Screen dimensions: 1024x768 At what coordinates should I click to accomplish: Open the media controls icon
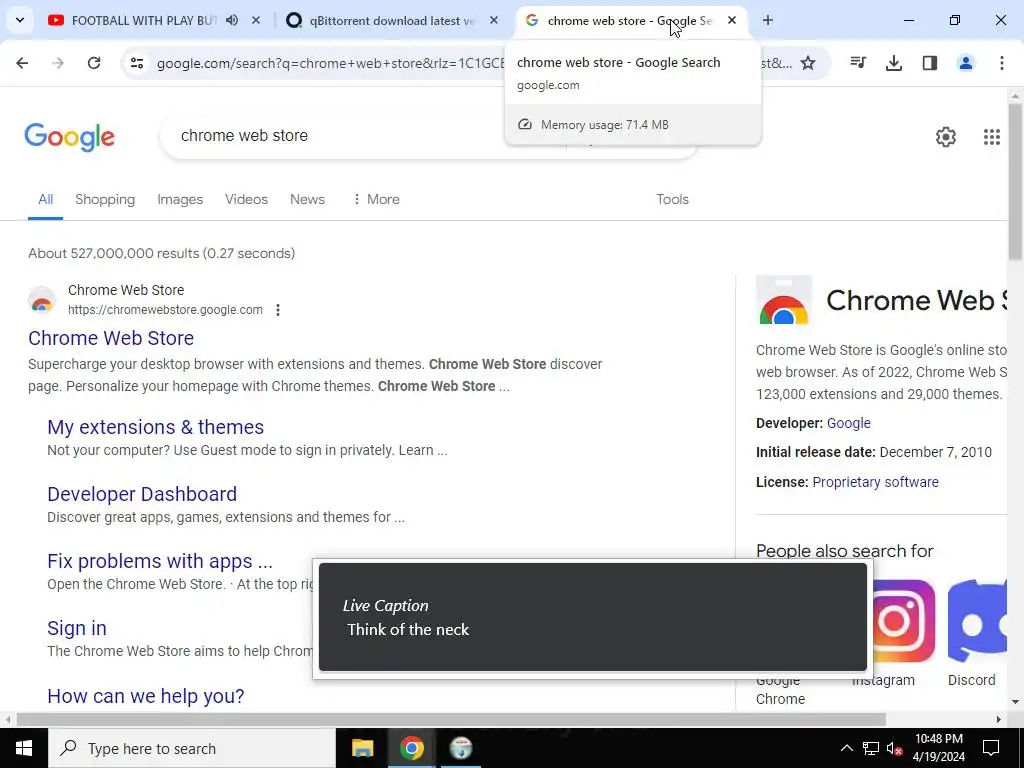858,63
